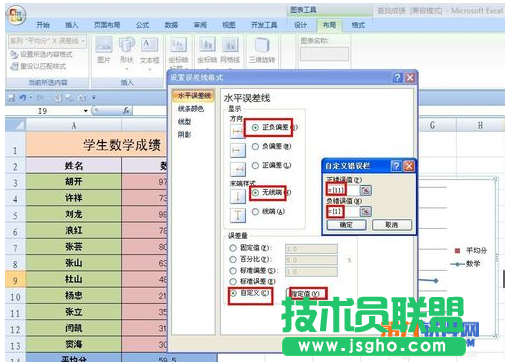Select column H header
509x362 pixels.
480,125
